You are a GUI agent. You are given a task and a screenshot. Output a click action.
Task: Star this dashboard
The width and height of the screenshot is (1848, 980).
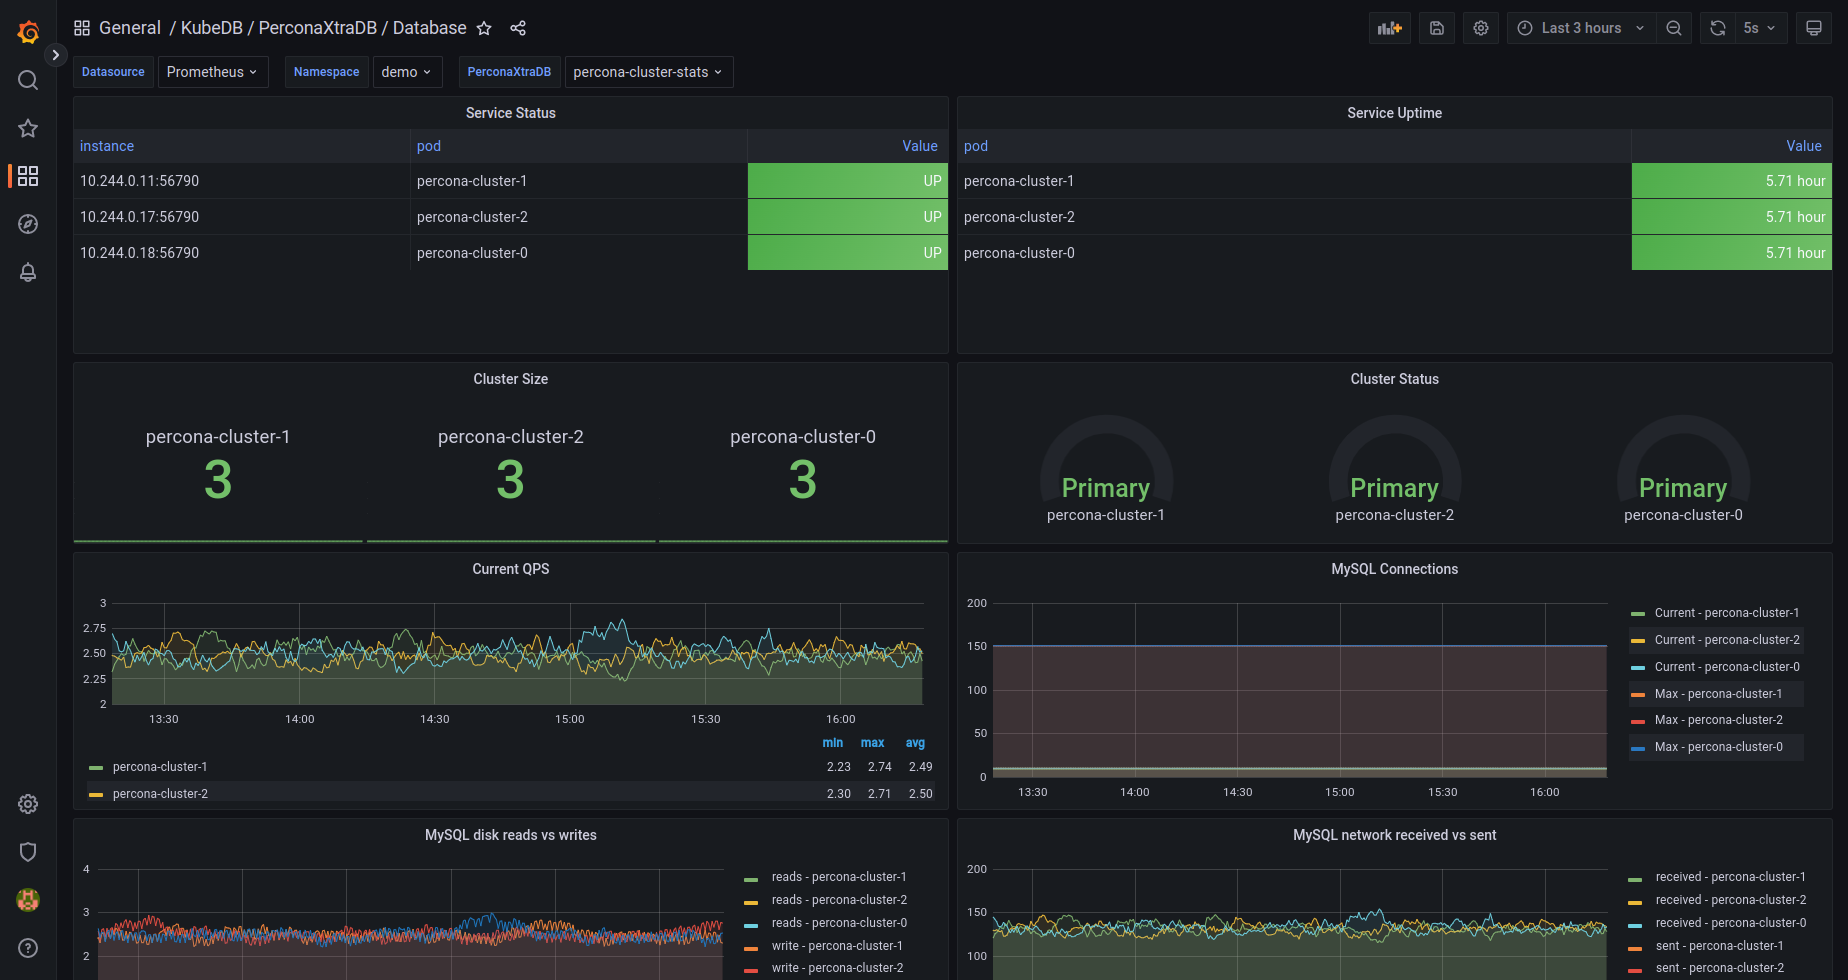click(484, 28)
